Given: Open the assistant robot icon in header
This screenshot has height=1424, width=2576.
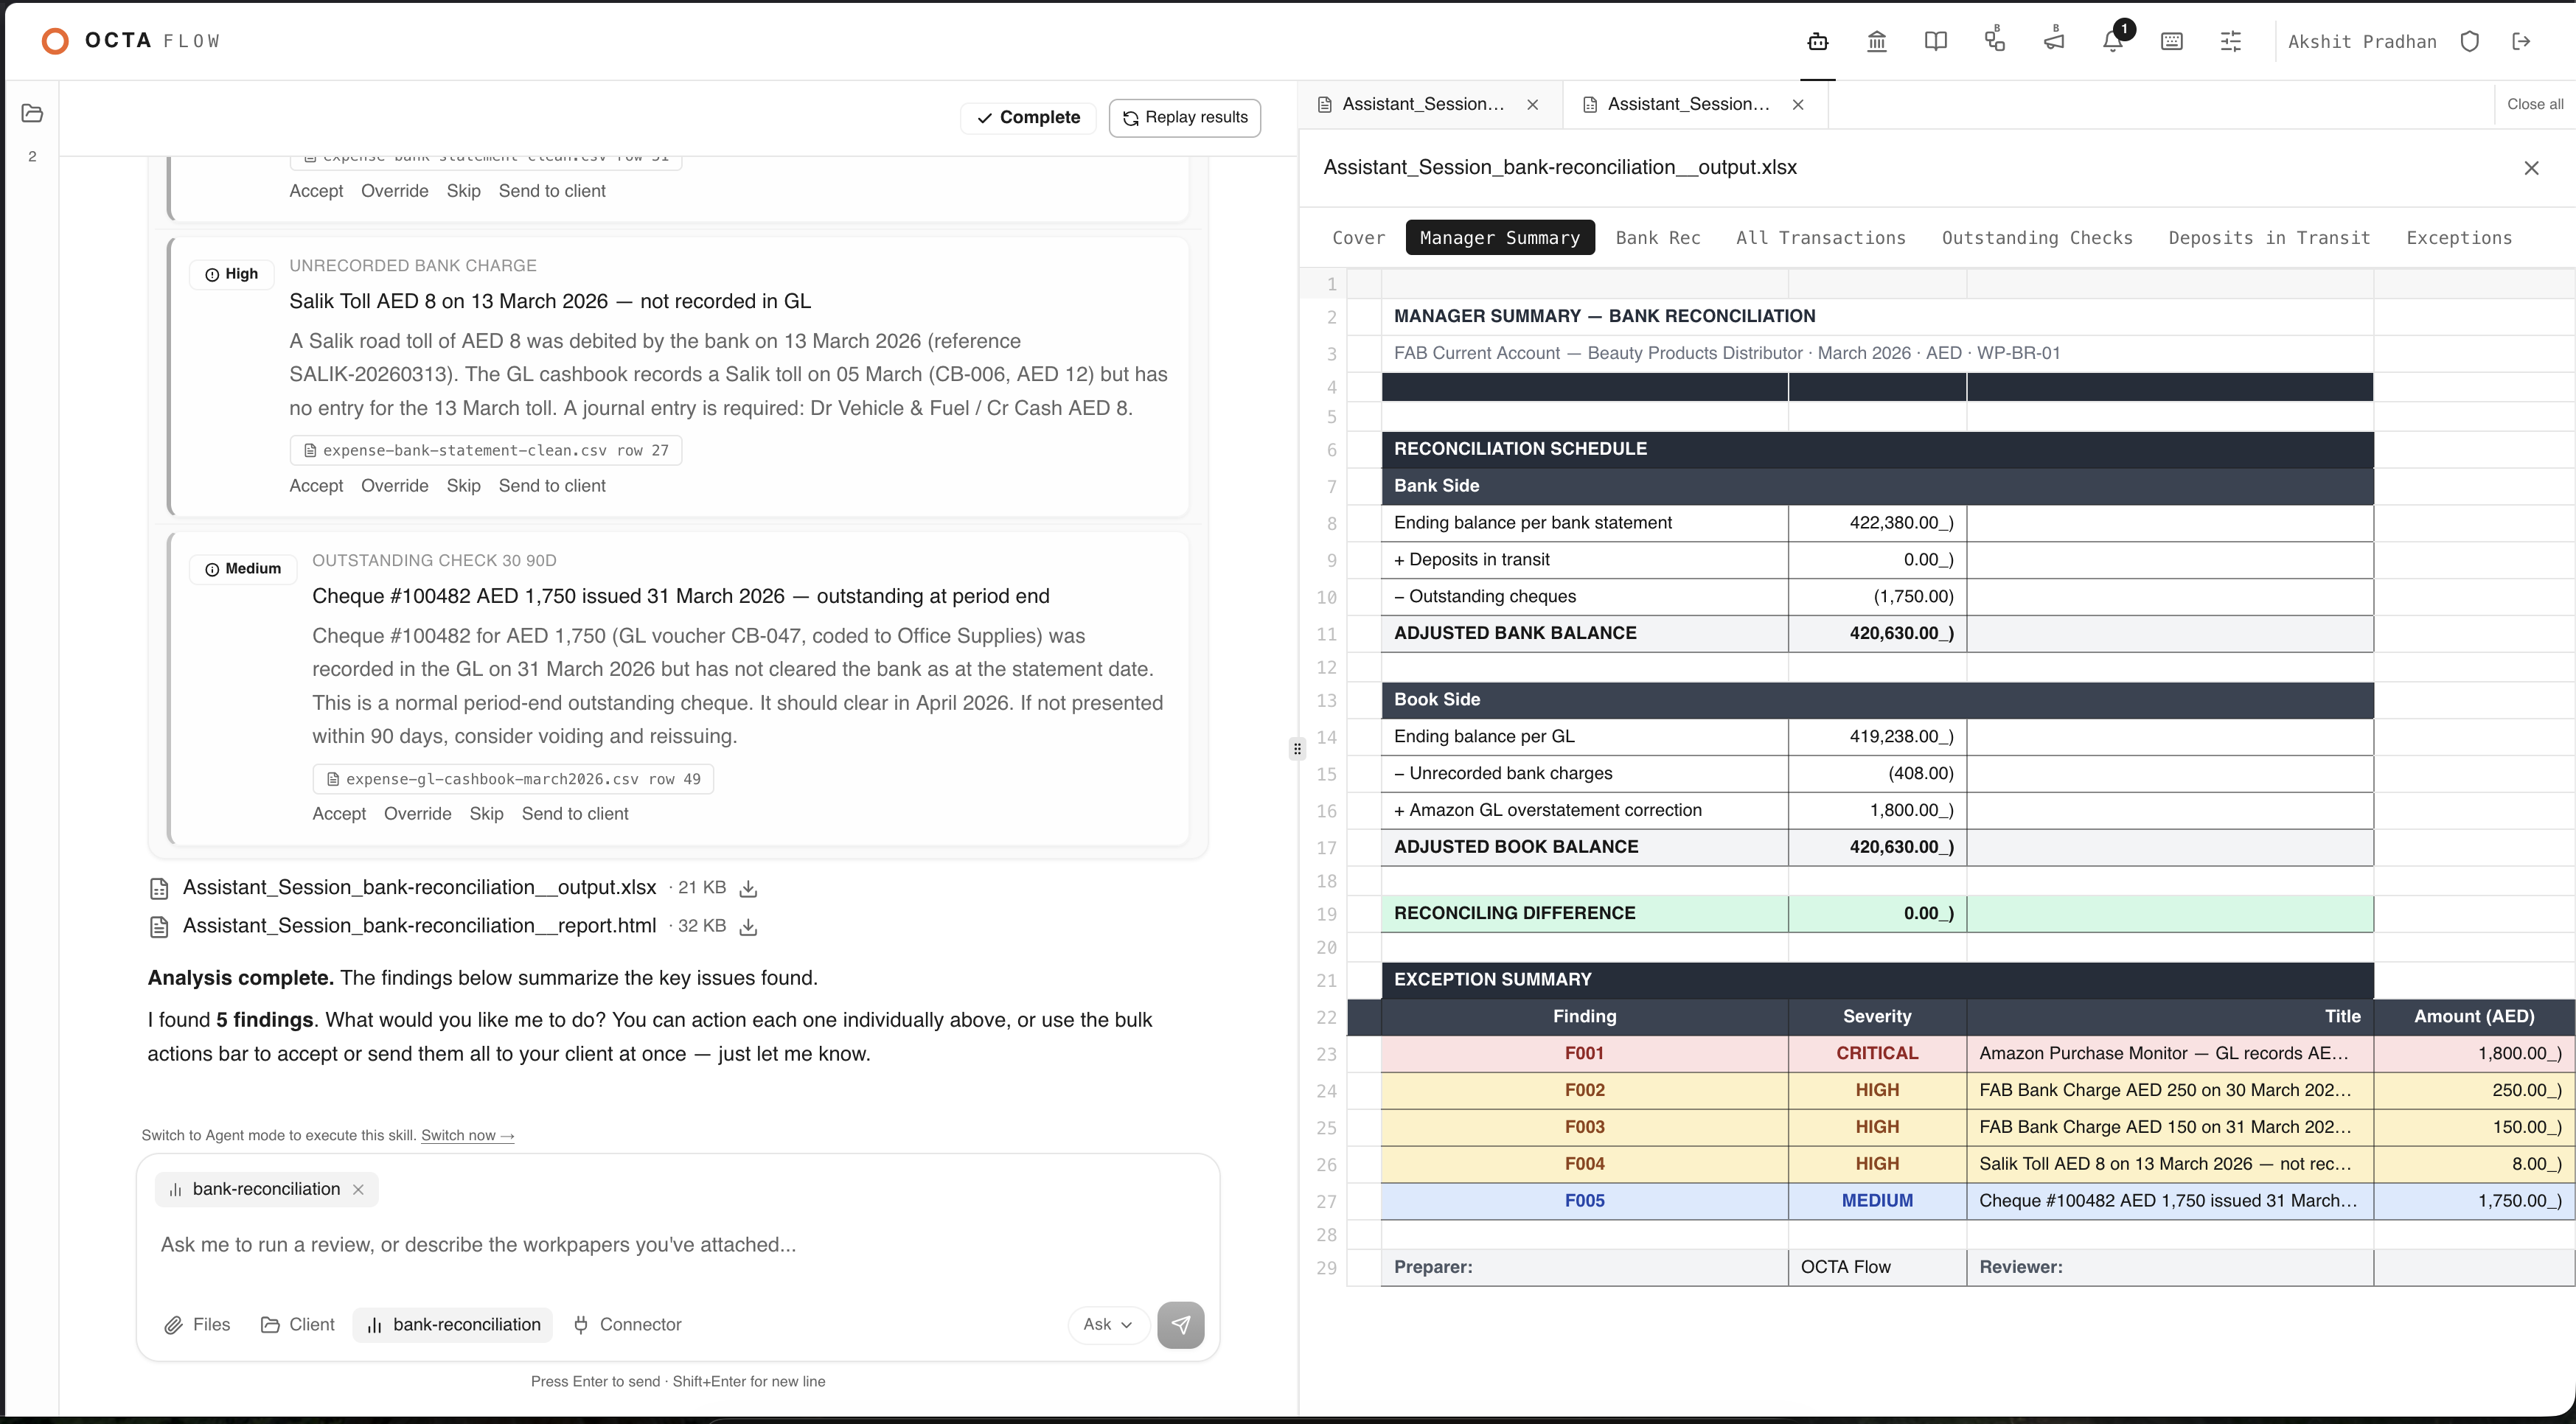Looking at the screenshot, I should pyautogui.click(x=1818, y=41).
